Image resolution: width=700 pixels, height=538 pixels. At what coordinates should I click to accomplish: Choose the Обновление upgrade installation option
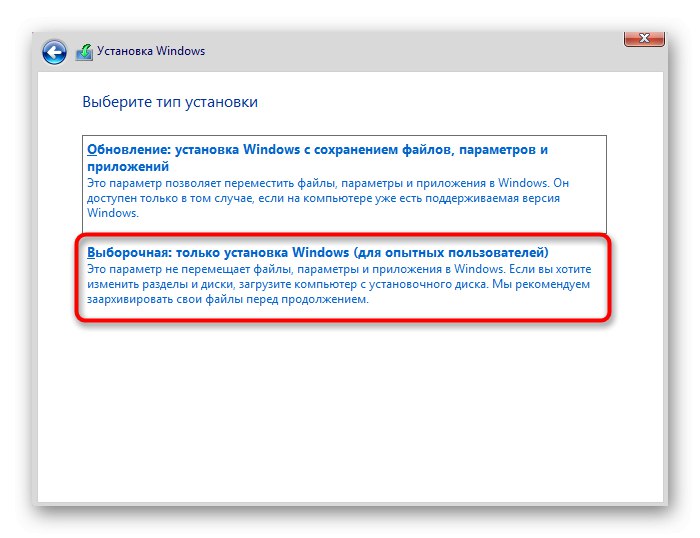(x=344, y=184)
